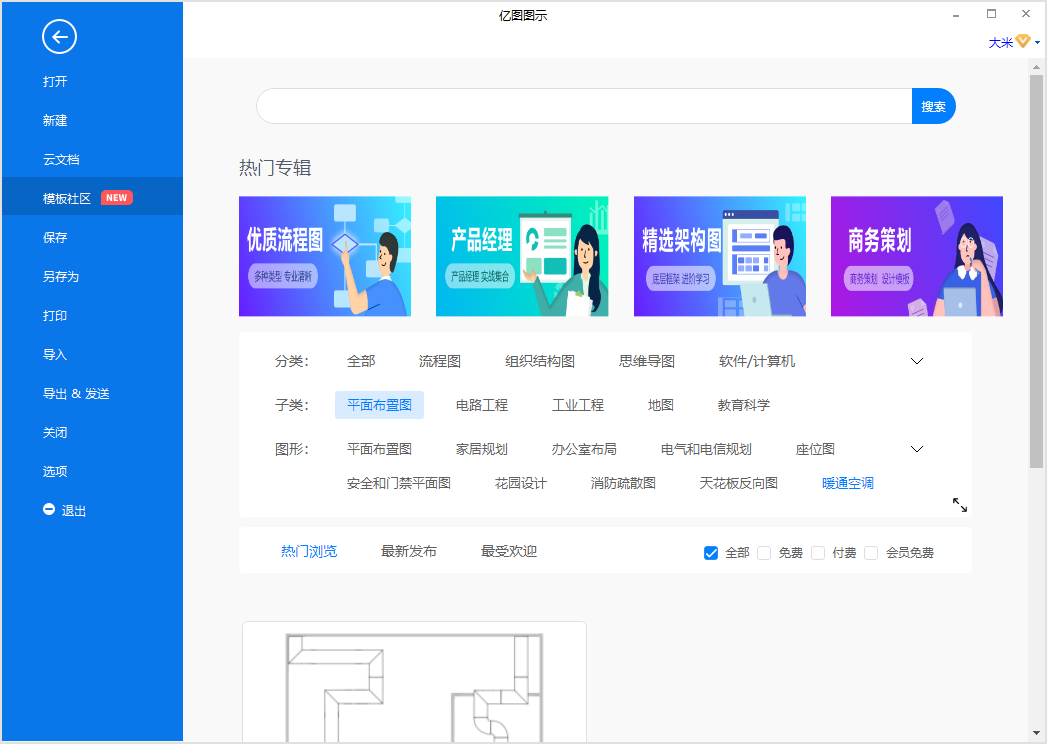Click the scrollbar down arrow
This screenshot has height=744, width=1047.
tap(1036, 733)
